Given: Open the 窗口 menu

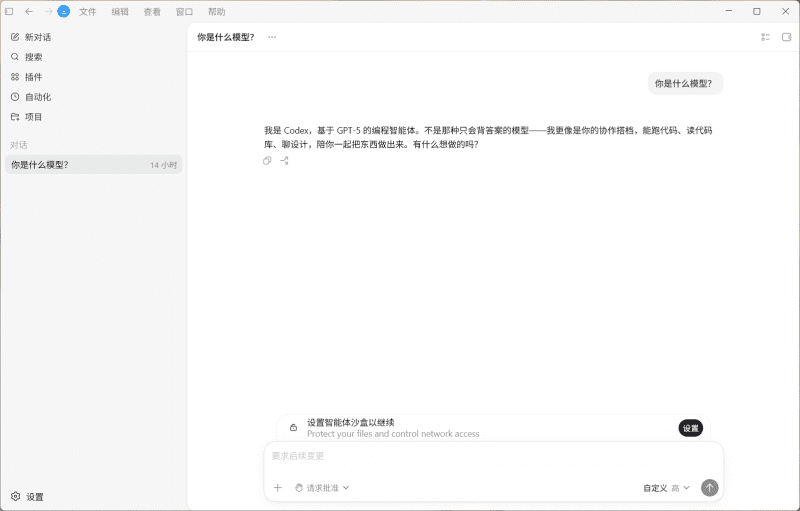Looking at the screenshot, I should tap(184, 12).
